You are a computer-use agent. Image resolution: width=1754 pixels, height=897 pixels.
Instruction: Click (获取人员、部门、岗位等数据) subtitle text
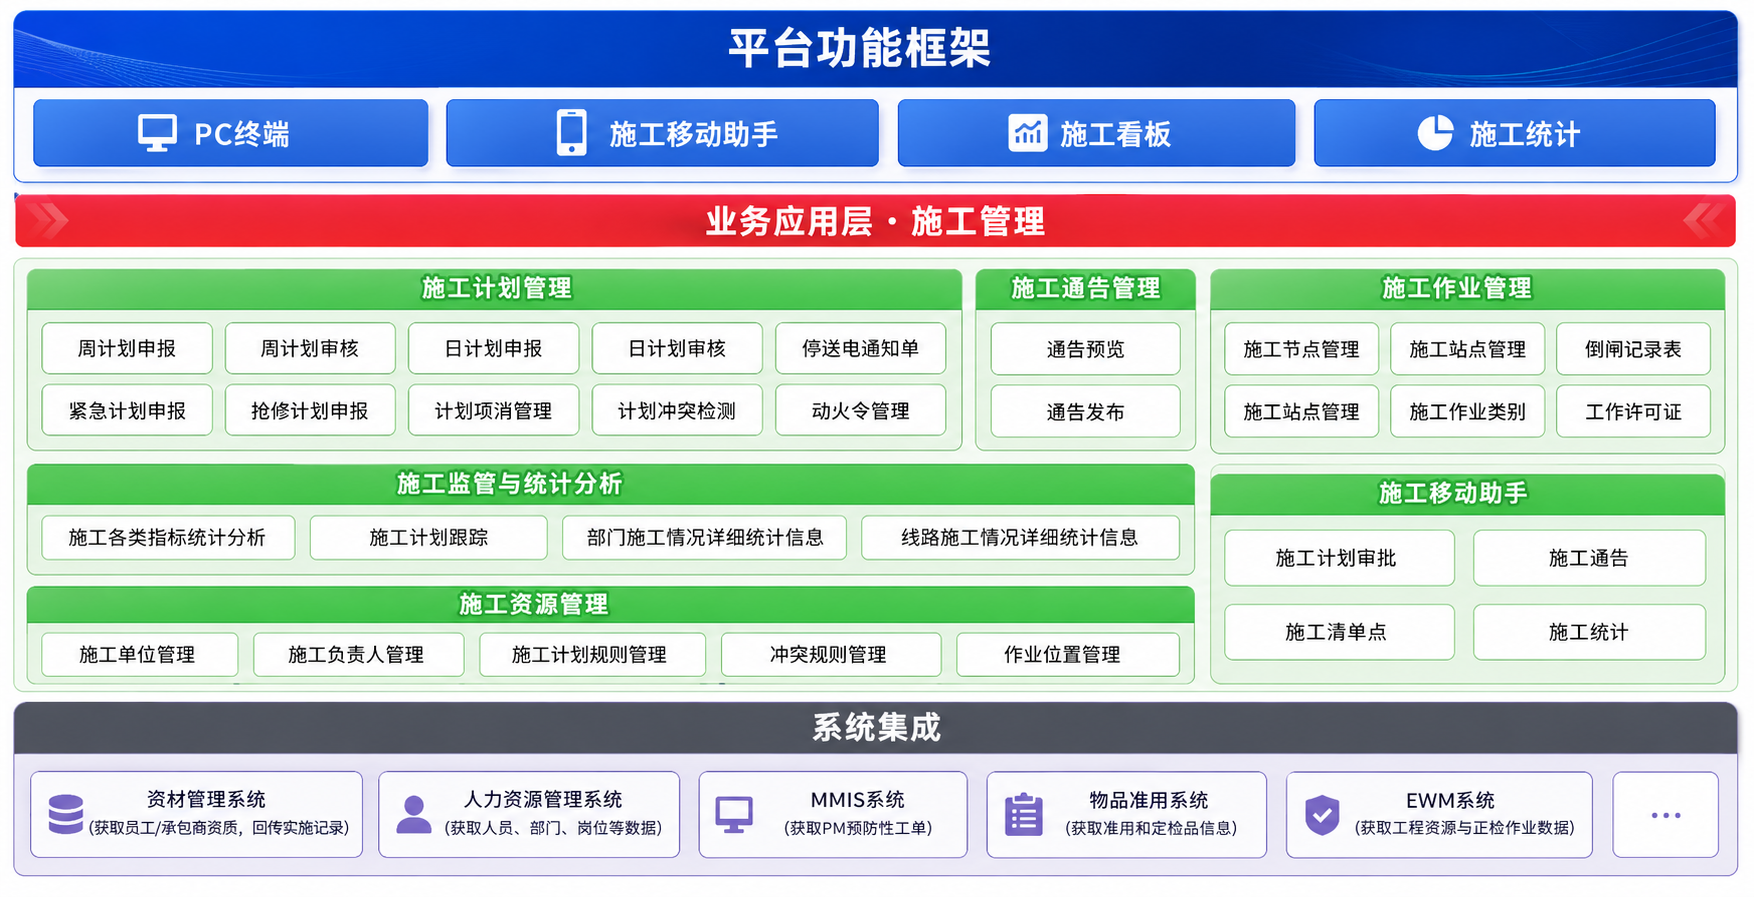[553, 828]
